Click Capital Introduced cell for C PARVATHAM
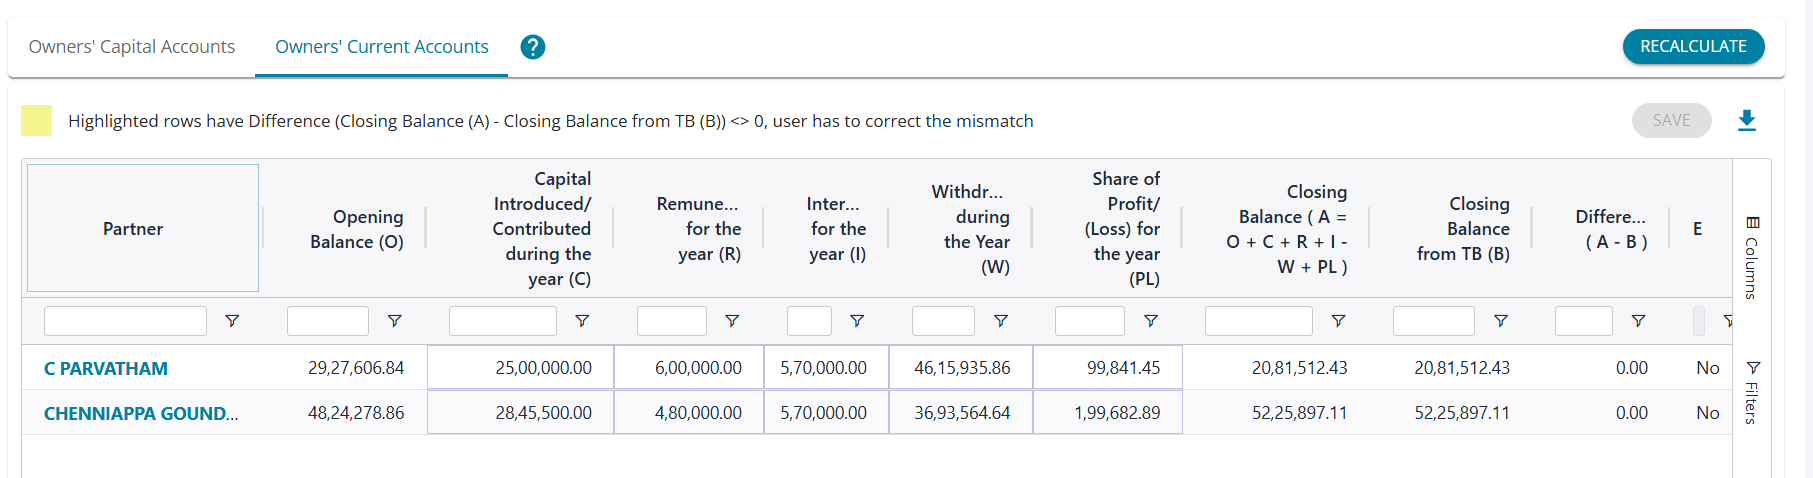 point(520,368)
